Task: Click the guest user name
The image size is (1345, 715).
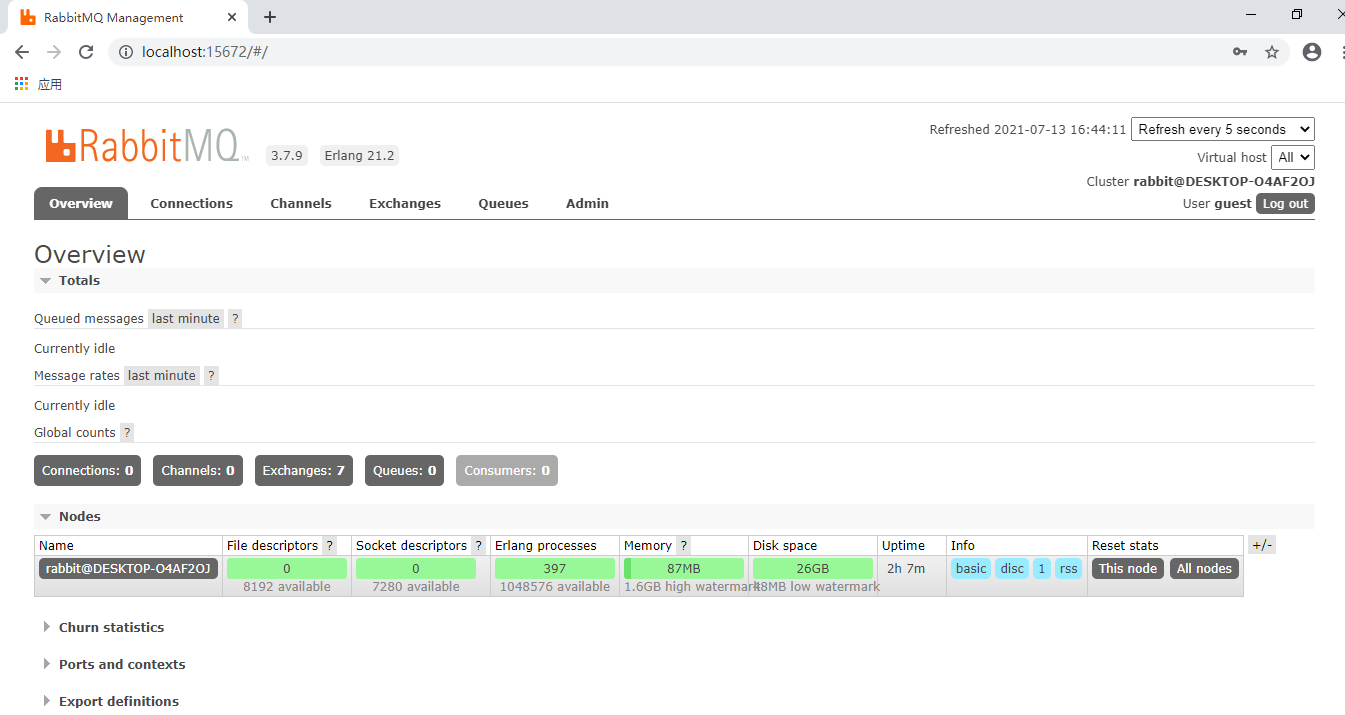Action: [x=1233, y=203]
